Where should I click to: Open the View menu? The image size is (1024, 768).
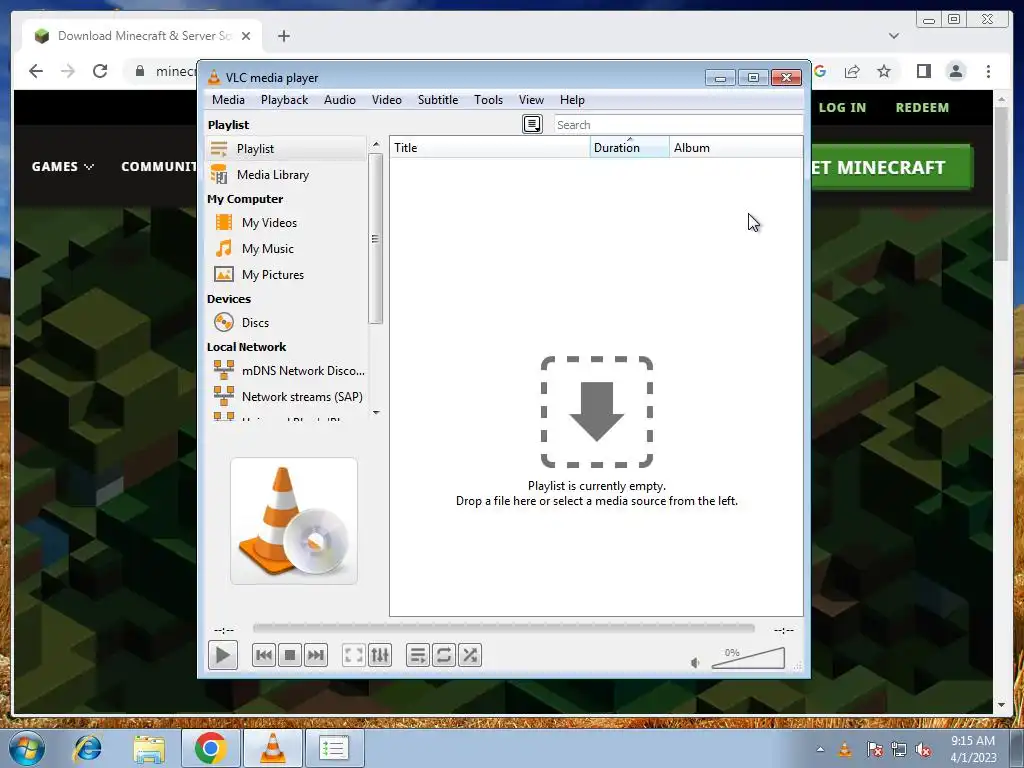point(531,100)
